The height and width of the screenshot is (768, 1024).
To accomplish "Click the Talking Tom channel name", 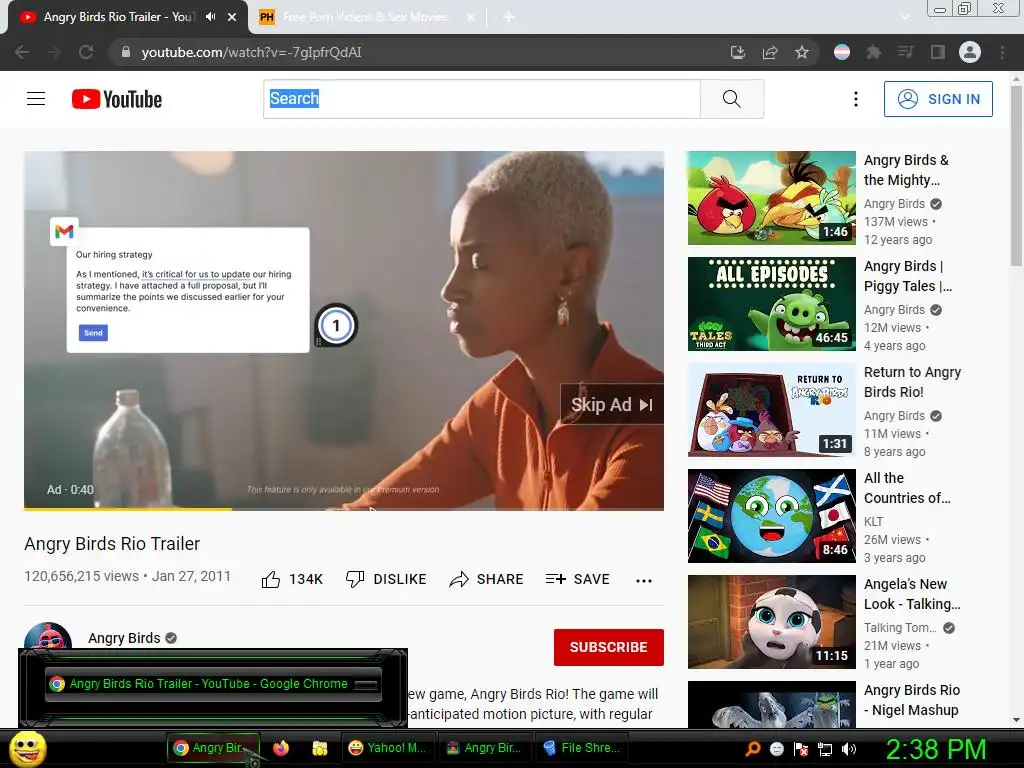I will [900, 628].
